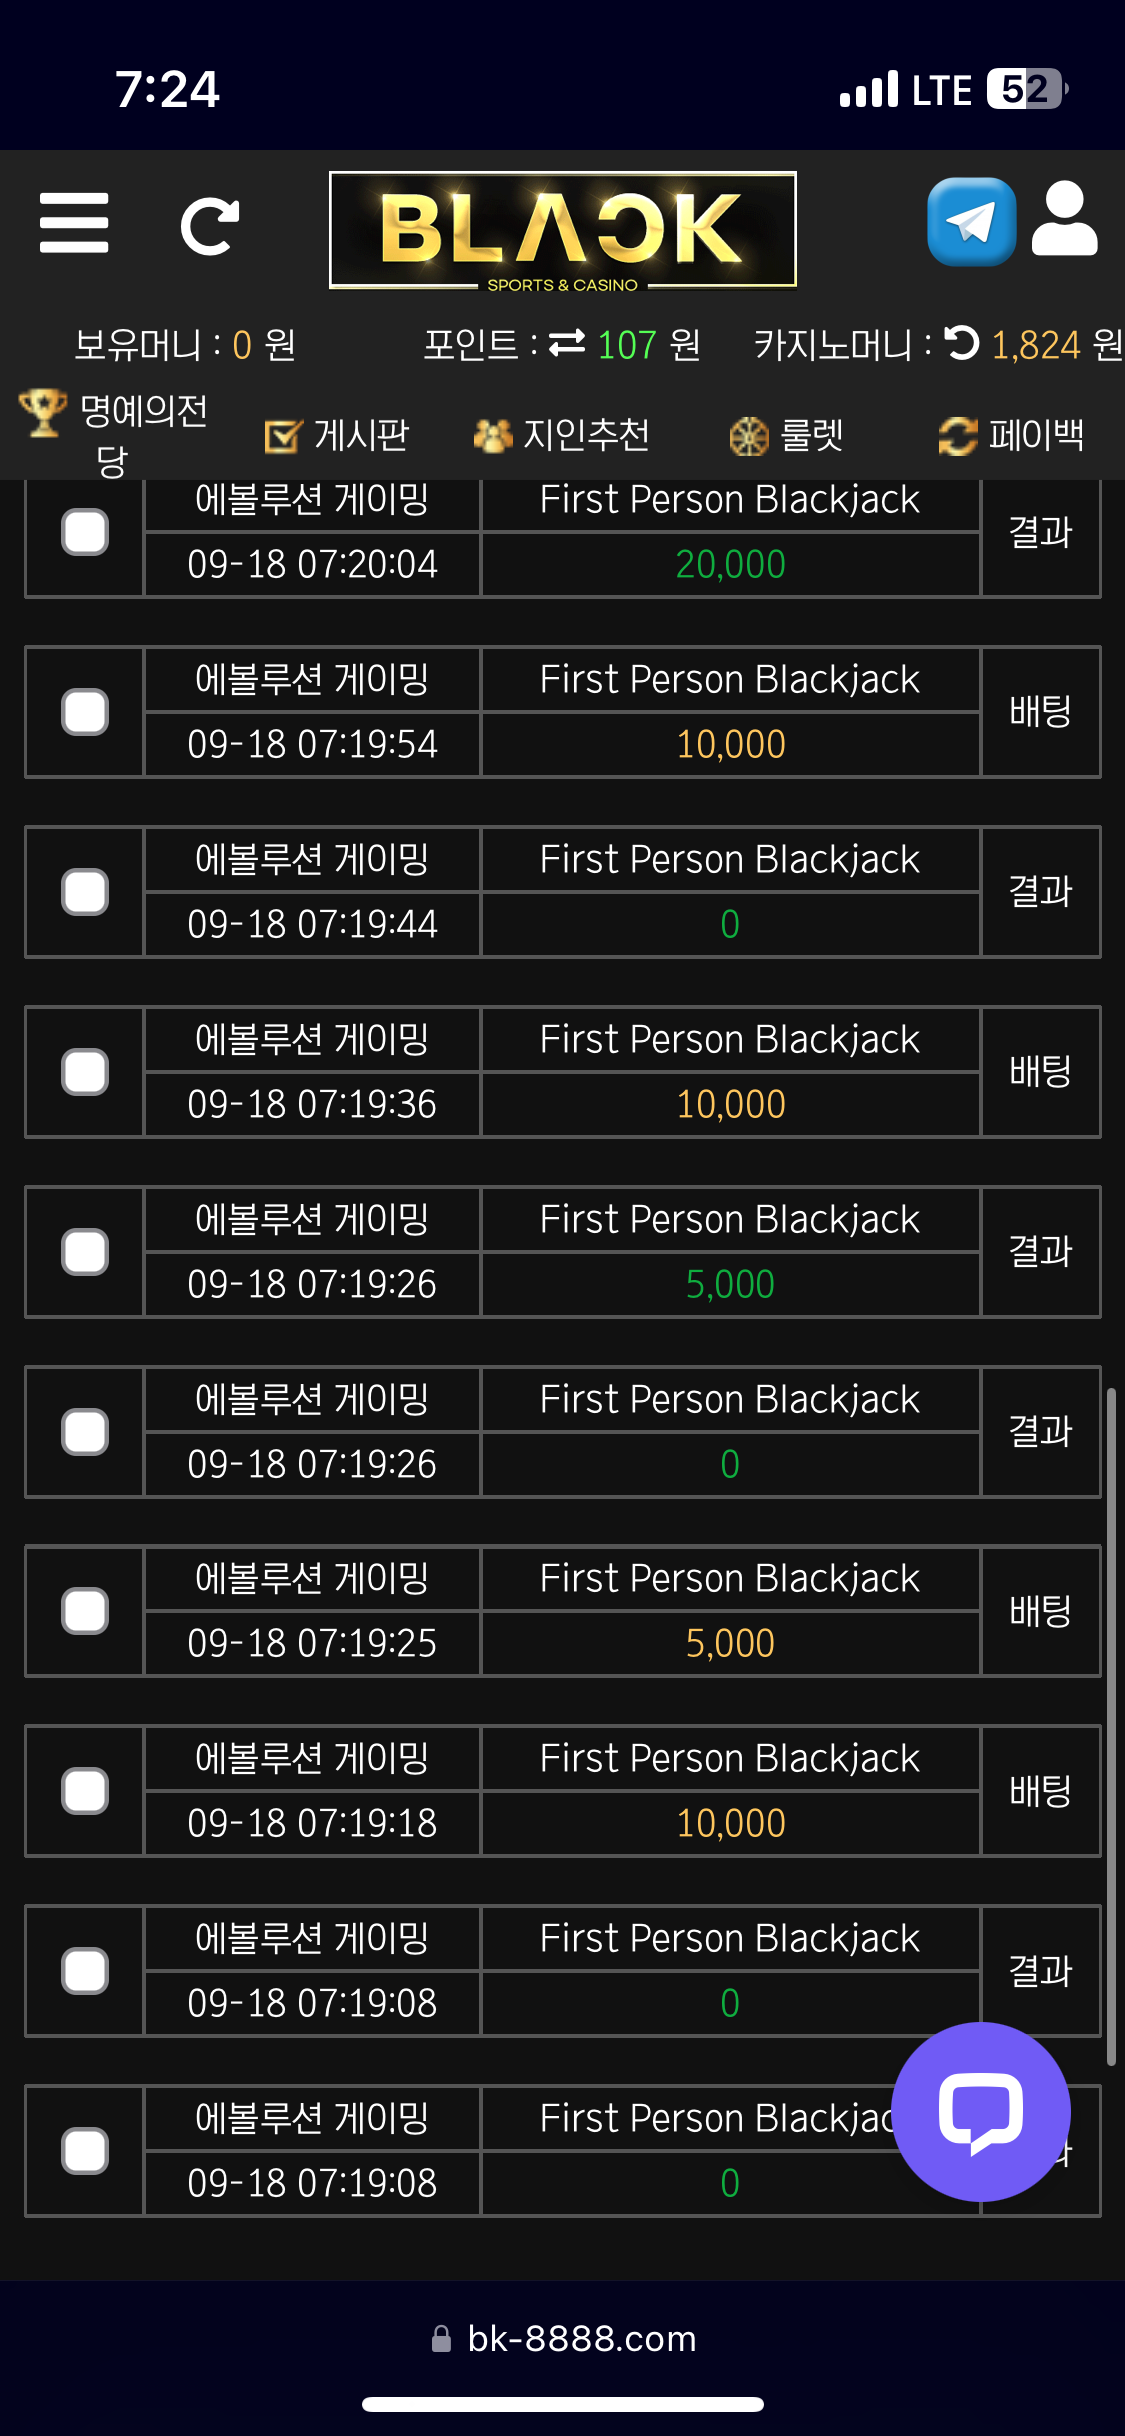Go to the 룰렛 menu

[x=787, y=435]
